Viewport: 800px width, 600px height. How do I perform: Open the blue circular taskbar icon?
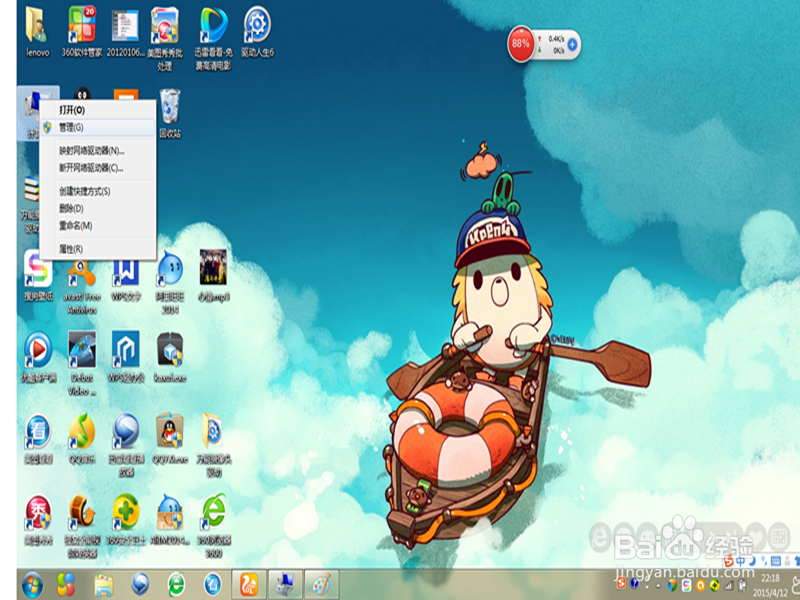[x=213, y=585]
